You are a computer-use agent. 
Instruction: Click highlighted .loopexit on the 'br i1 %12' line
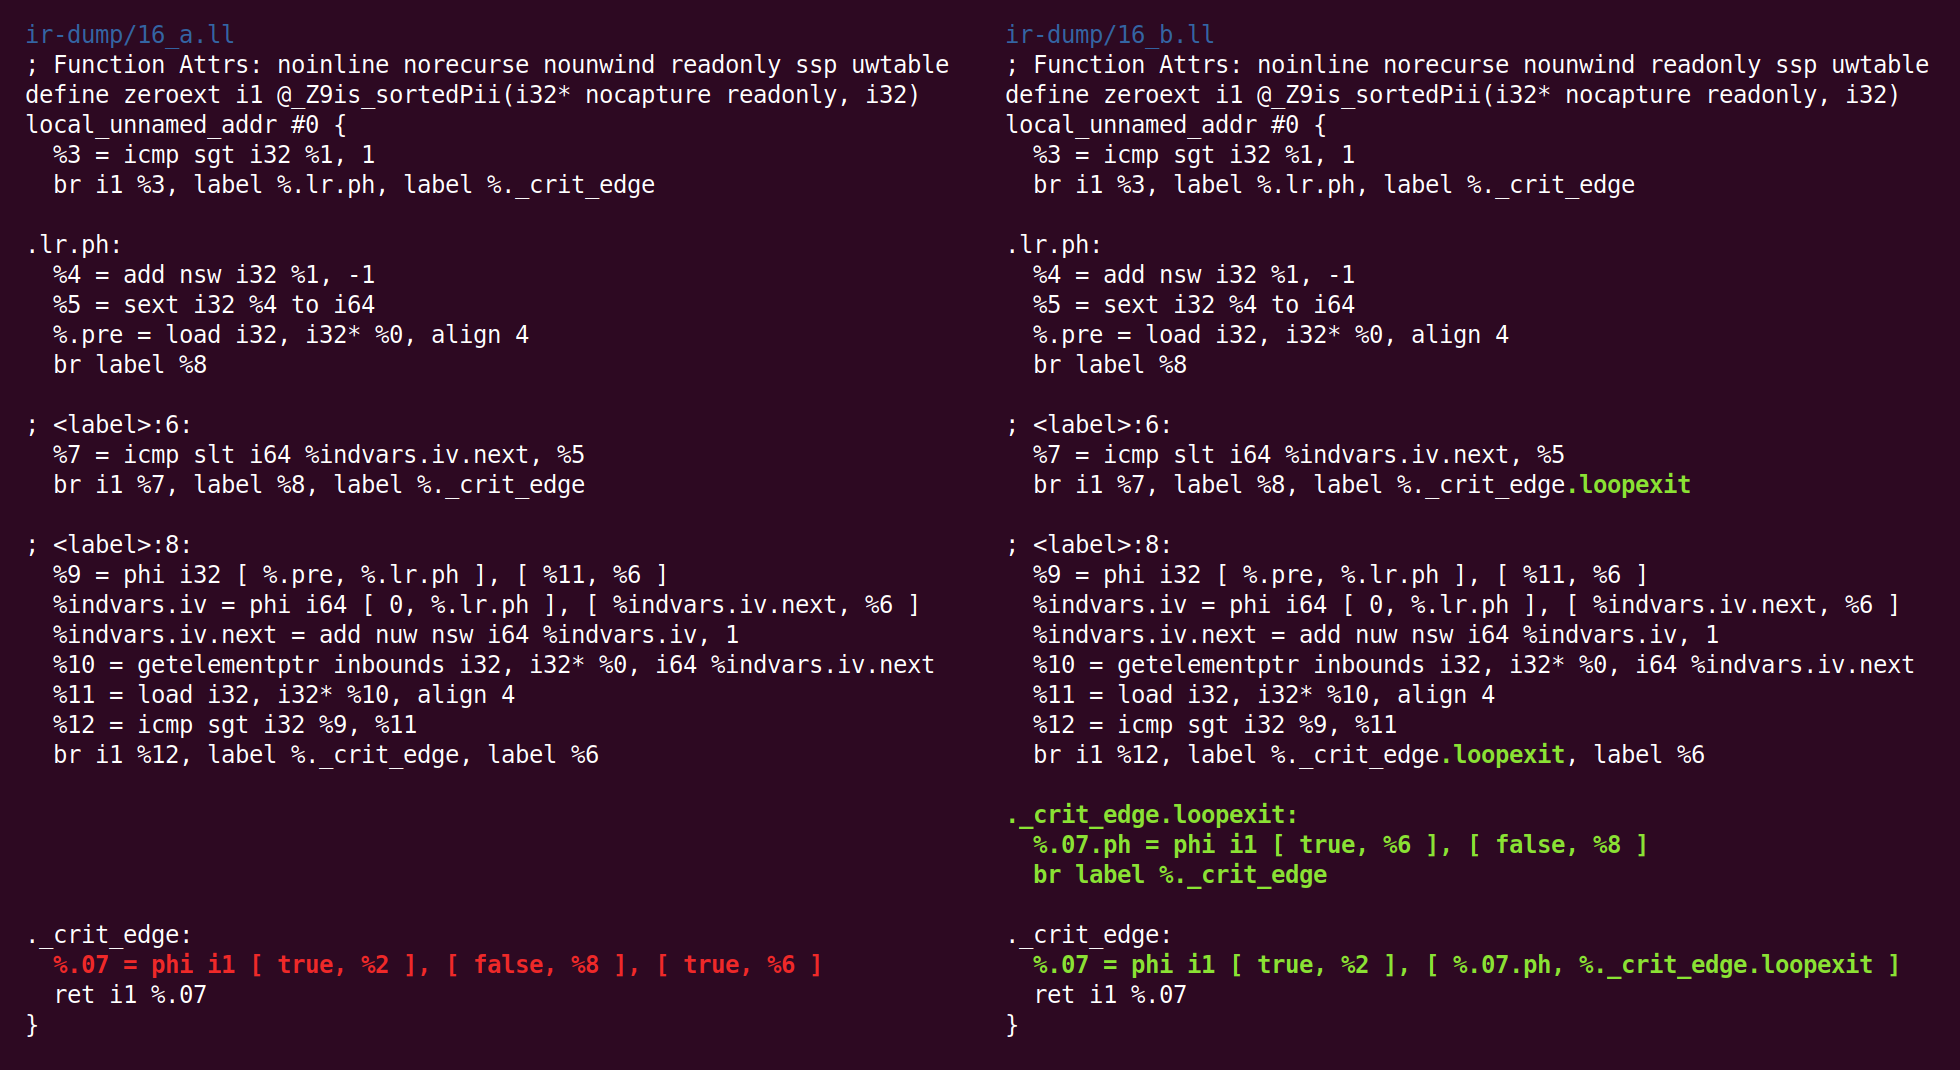point(1508,755)
